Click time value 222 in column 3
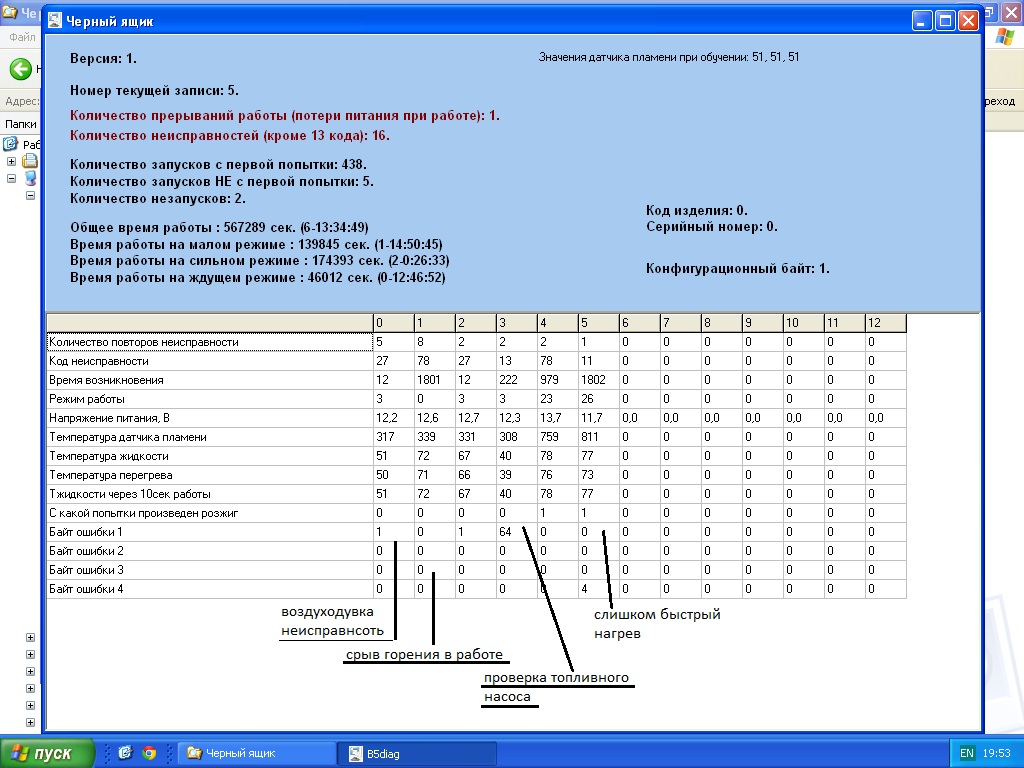This screenshot has width=1024, height=768. (x=517, y=380)
